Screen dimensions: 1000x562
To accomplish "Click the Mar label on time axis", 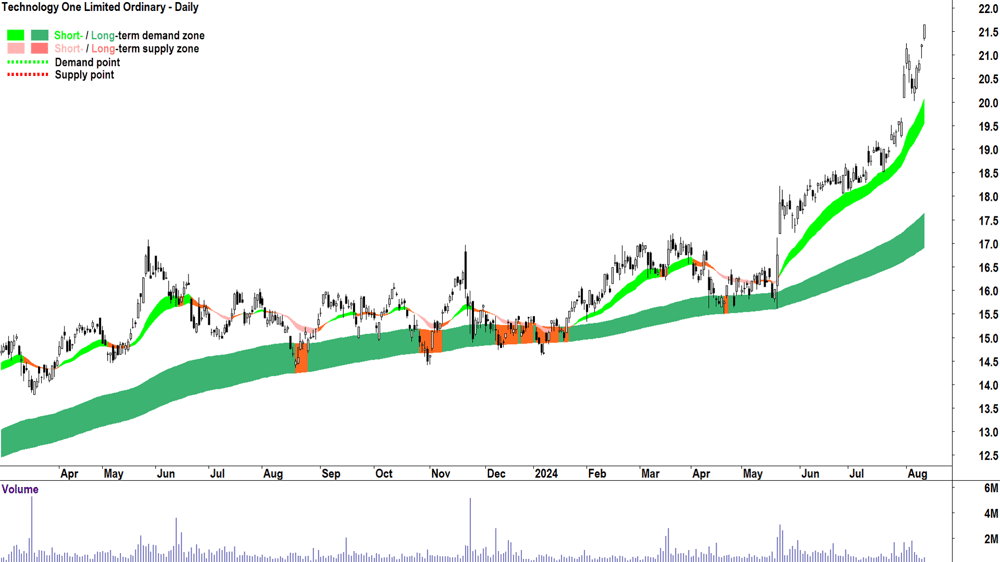I will pyautogui.click(x=651, y=474).
